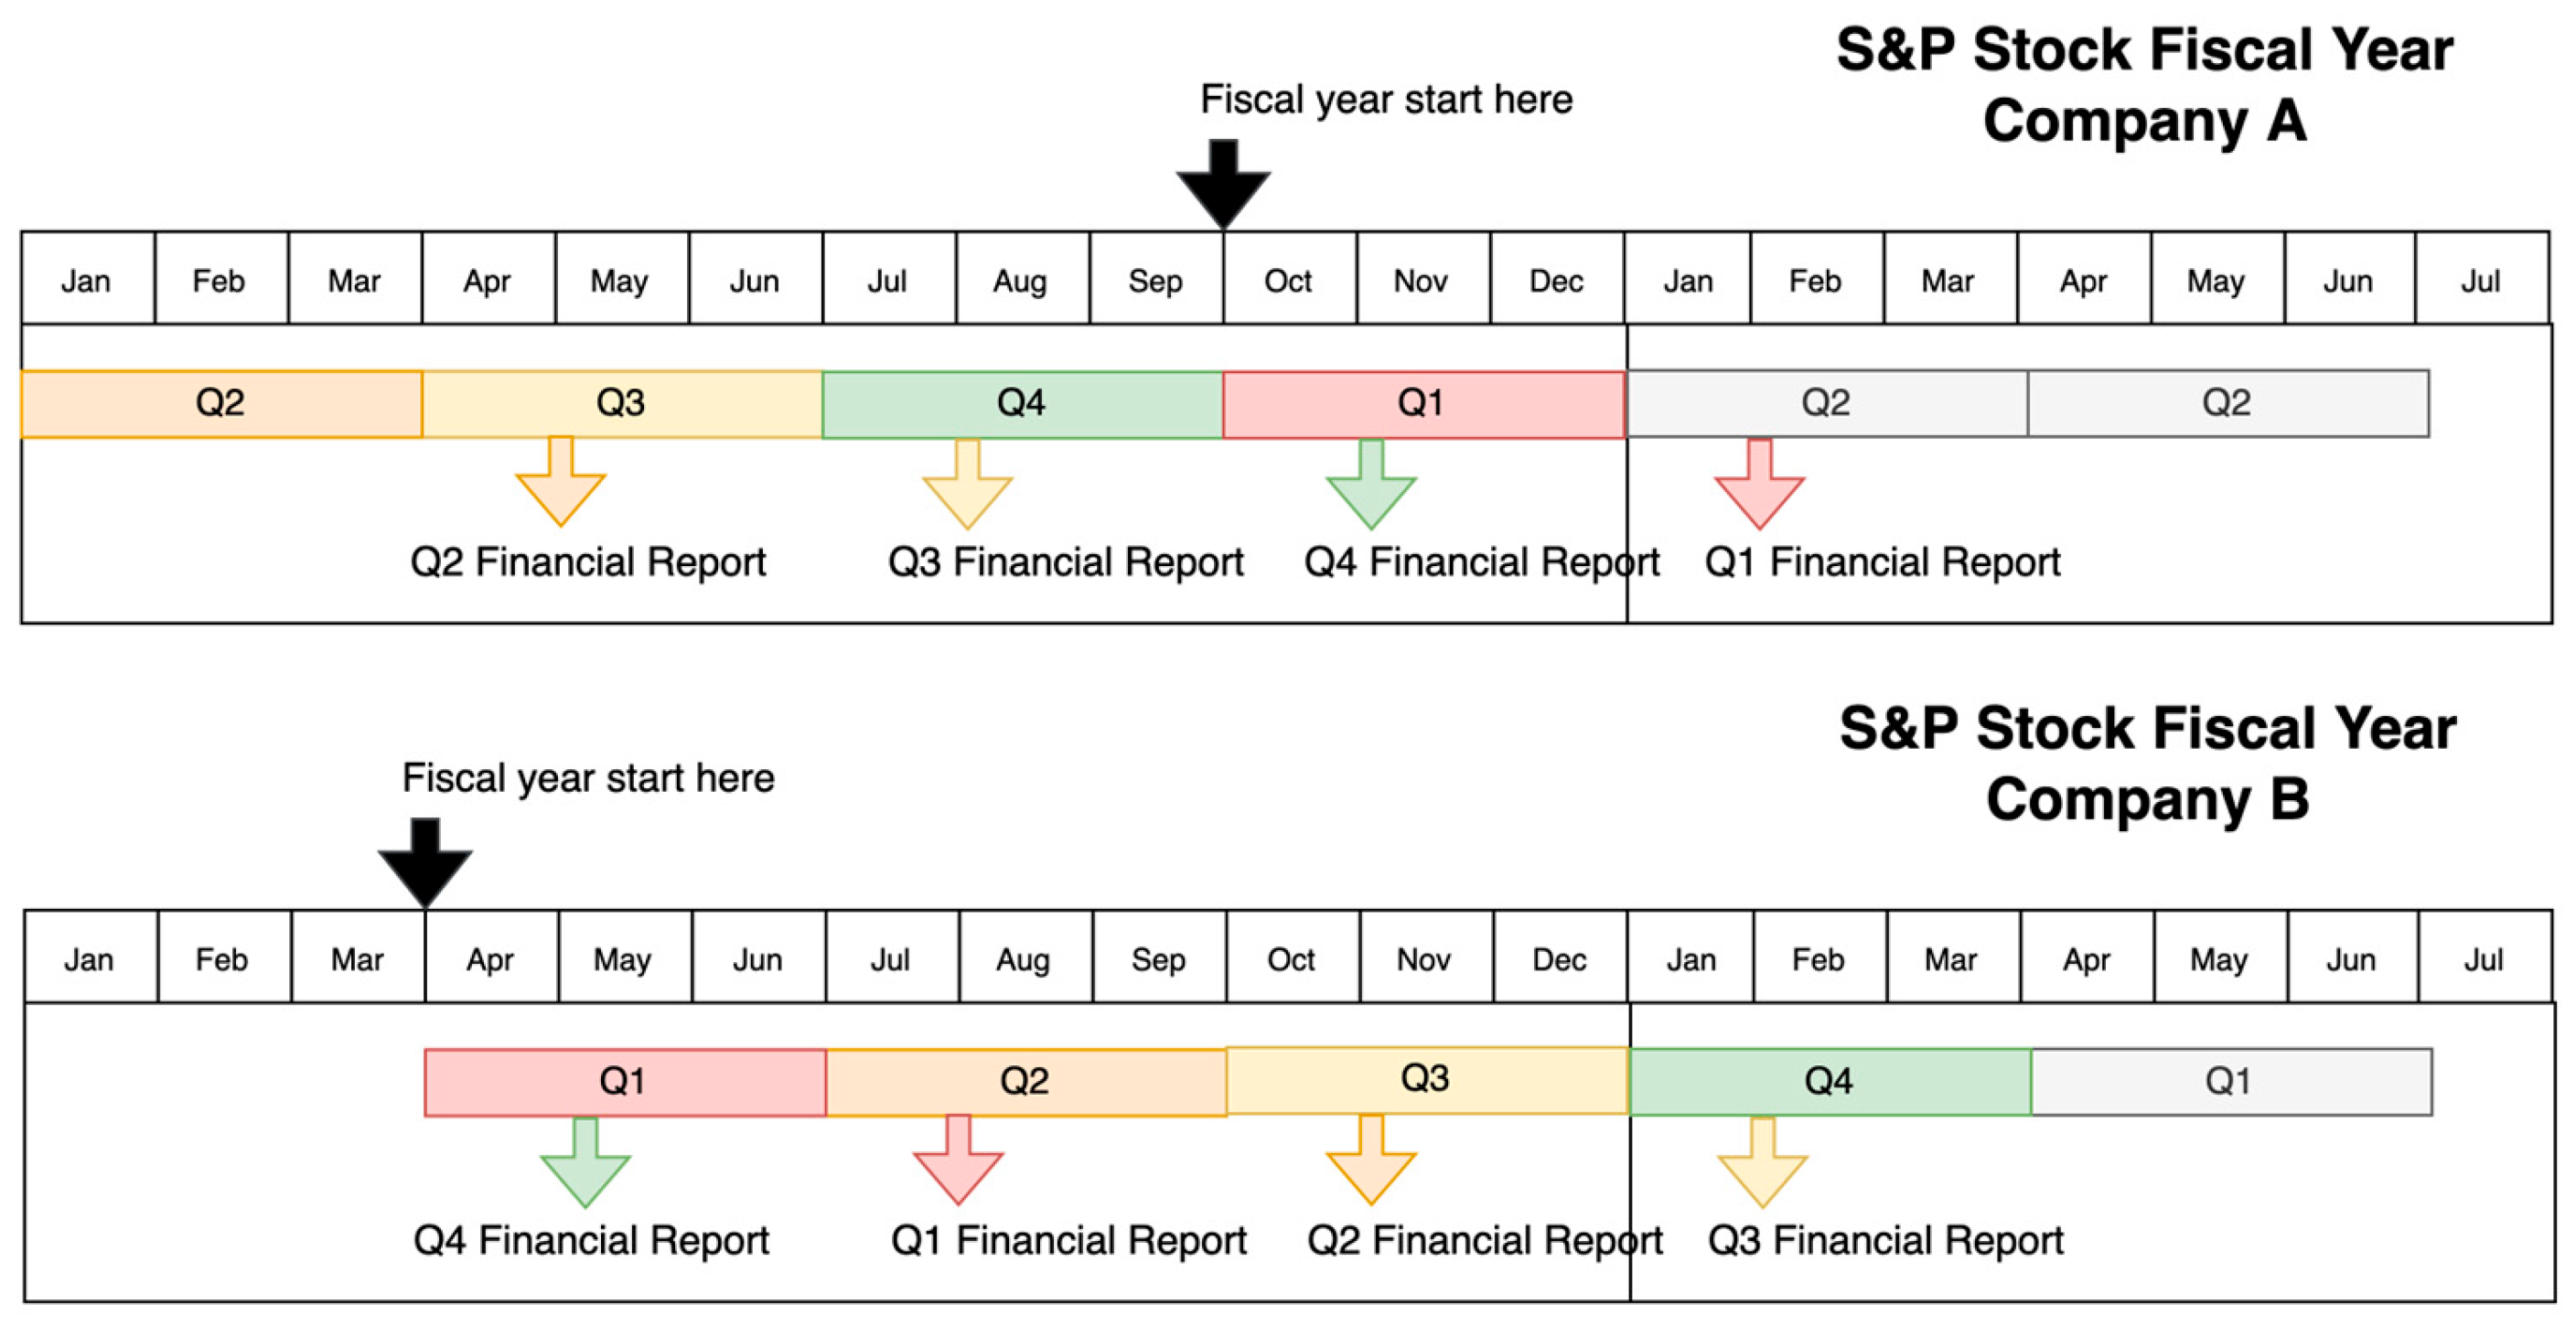Click Company B's red Q1 report arrow
The image size is (2576, 1326).
pyautogui.click(x=958, y=1165)
